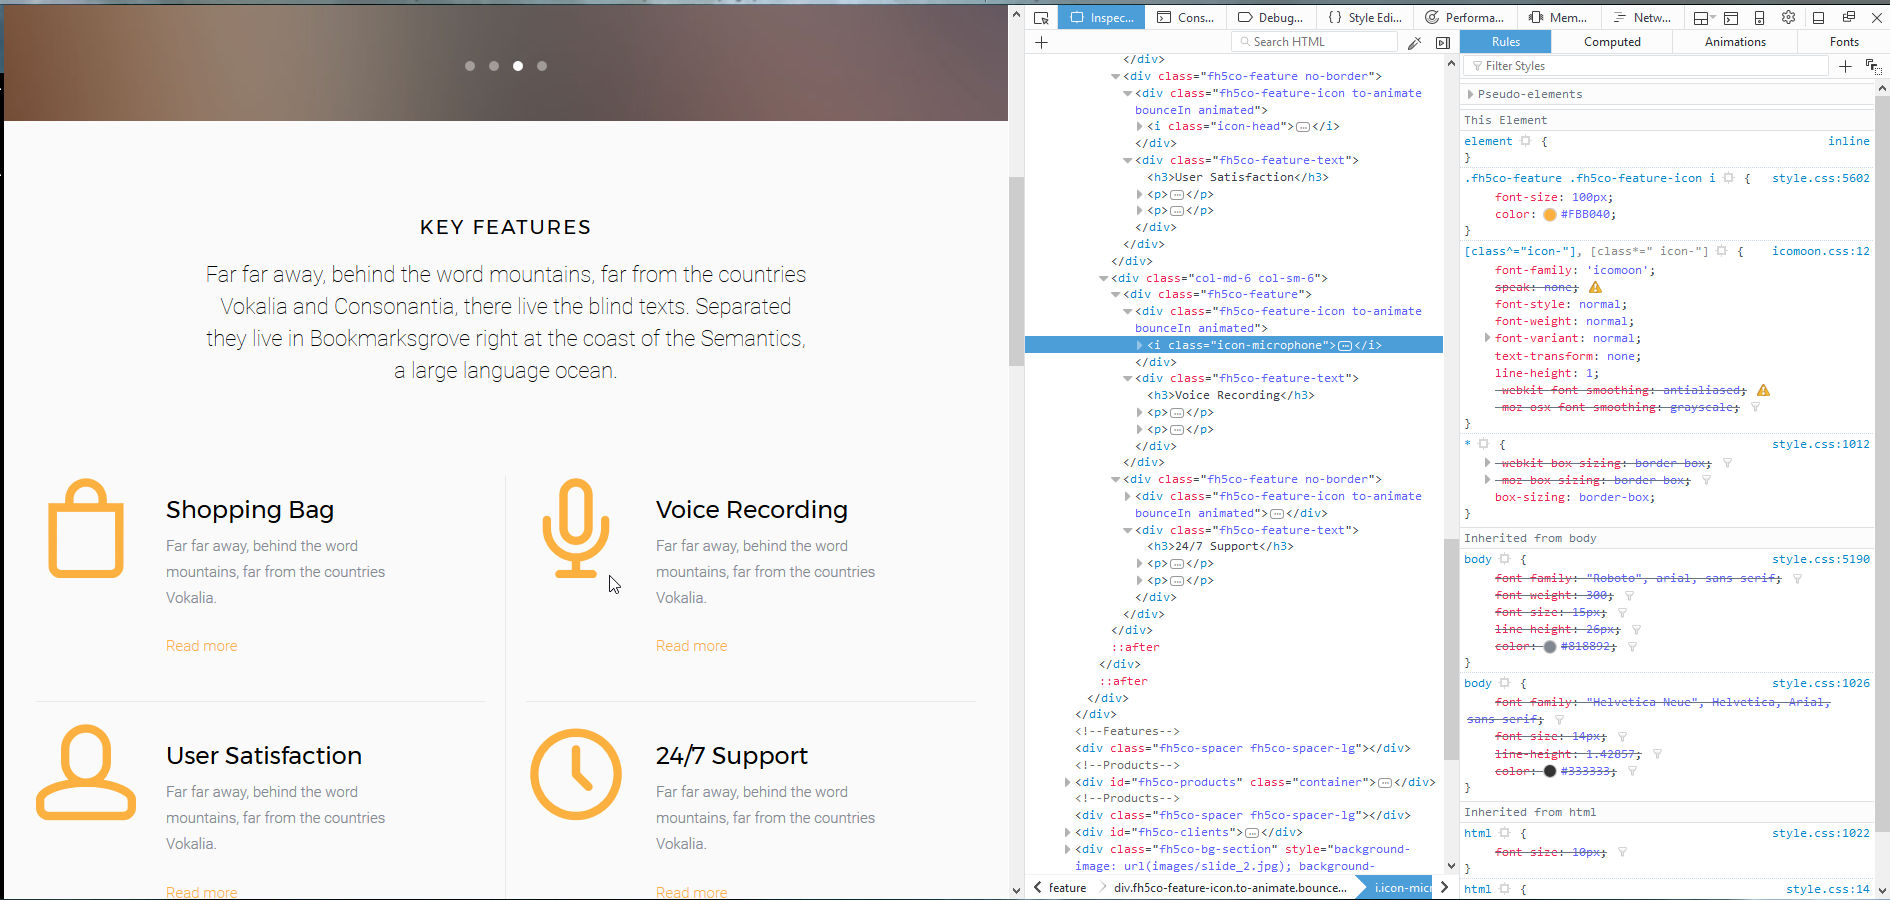Open the iframe target selector icon
Viewport: 1890px width, 900px height.
tap(1703, 17)
